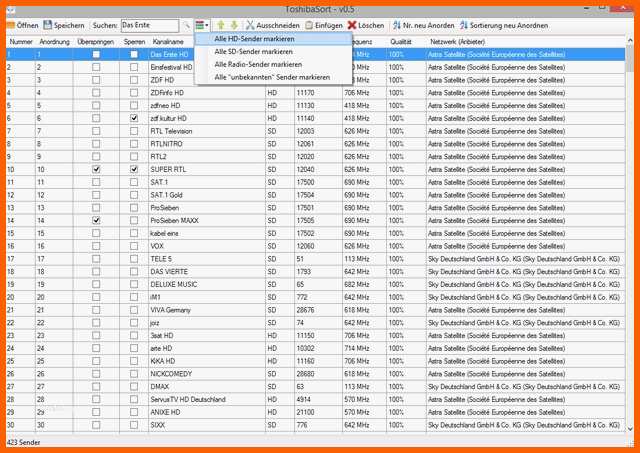Screen dimensions: 640x453
Task: Select the ANIXE HD channel name
Action: coord(165,412)
